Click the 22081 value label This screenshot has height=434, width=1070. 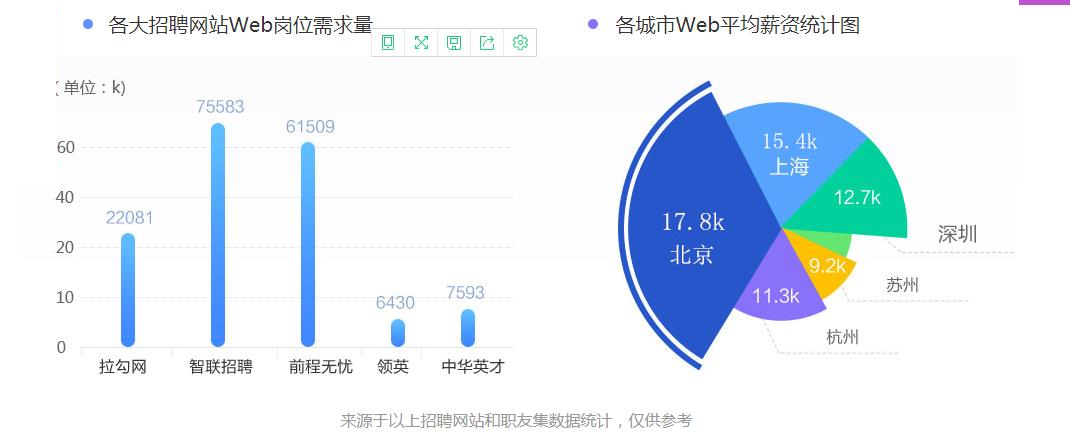click(129, 218)
